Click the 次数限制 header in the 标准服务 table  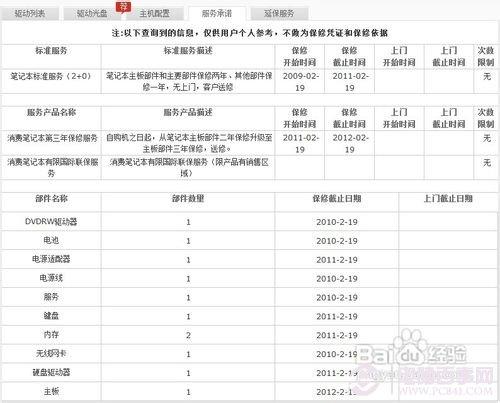[486, 56]
